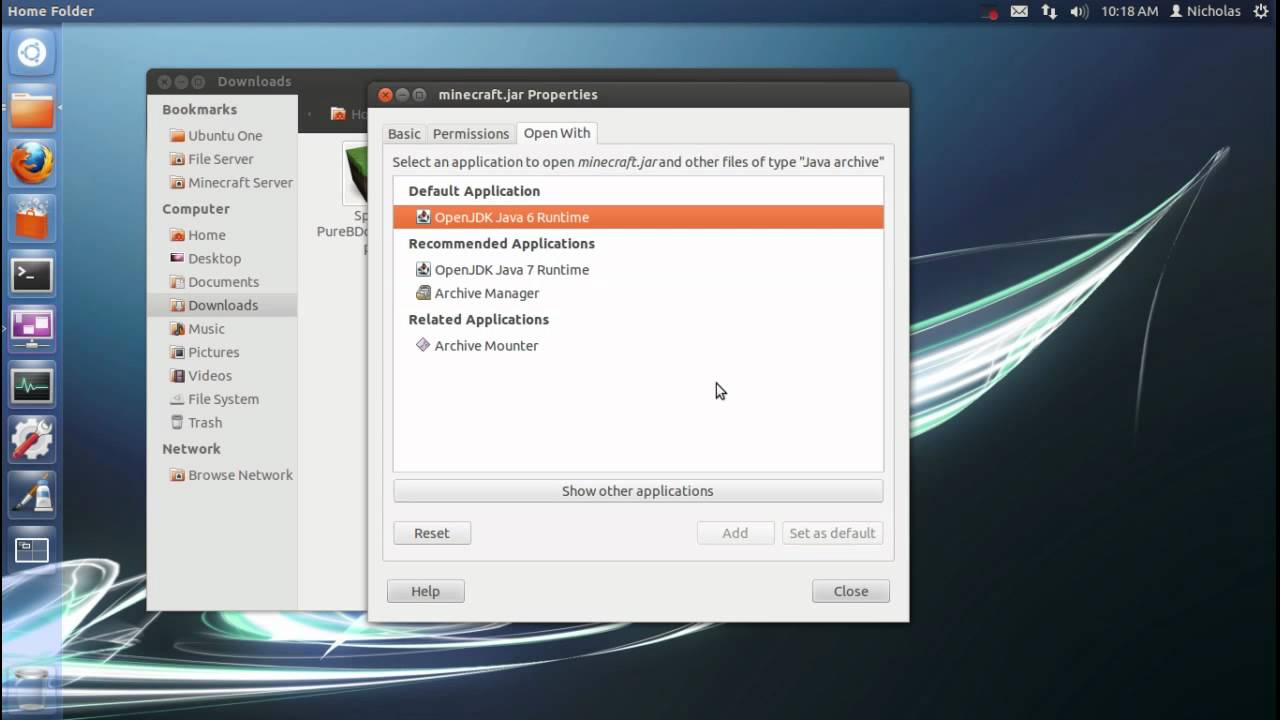Open System Monitor launcher icon

tap(31, 385)
